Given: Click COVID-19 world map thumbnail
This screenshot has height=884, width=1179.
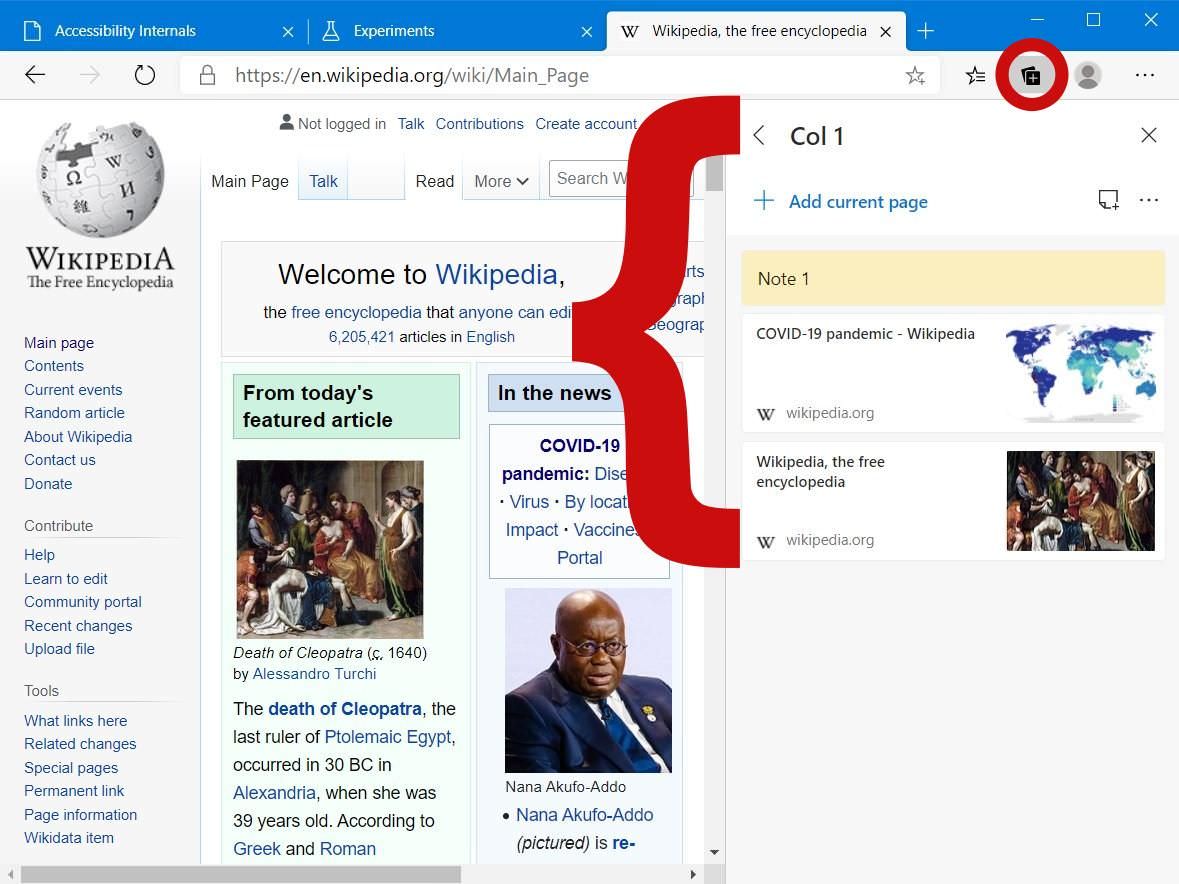Looking at the screenshot, I should [1080, 374].
